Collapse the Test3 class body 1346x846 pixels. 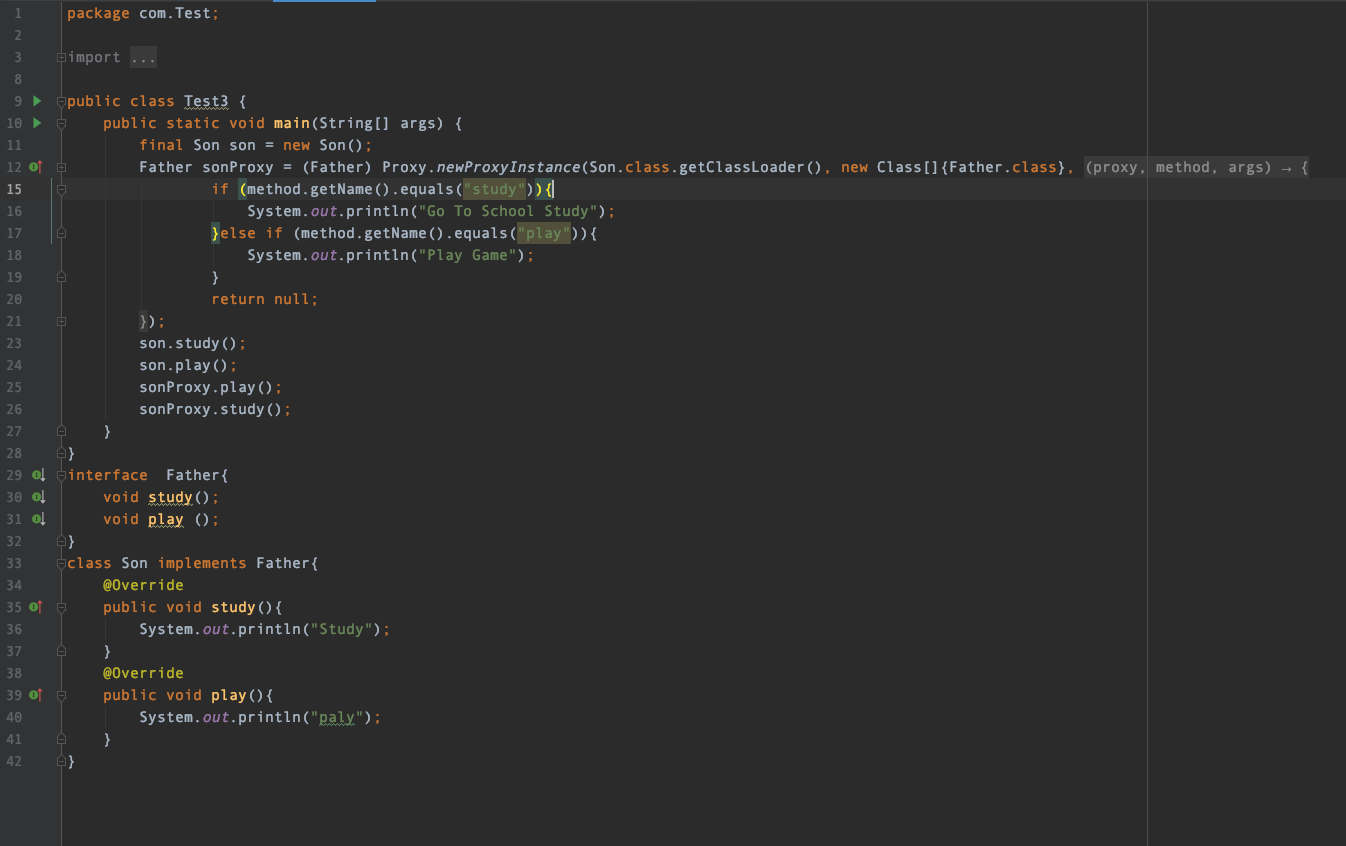tap(61, 101)
